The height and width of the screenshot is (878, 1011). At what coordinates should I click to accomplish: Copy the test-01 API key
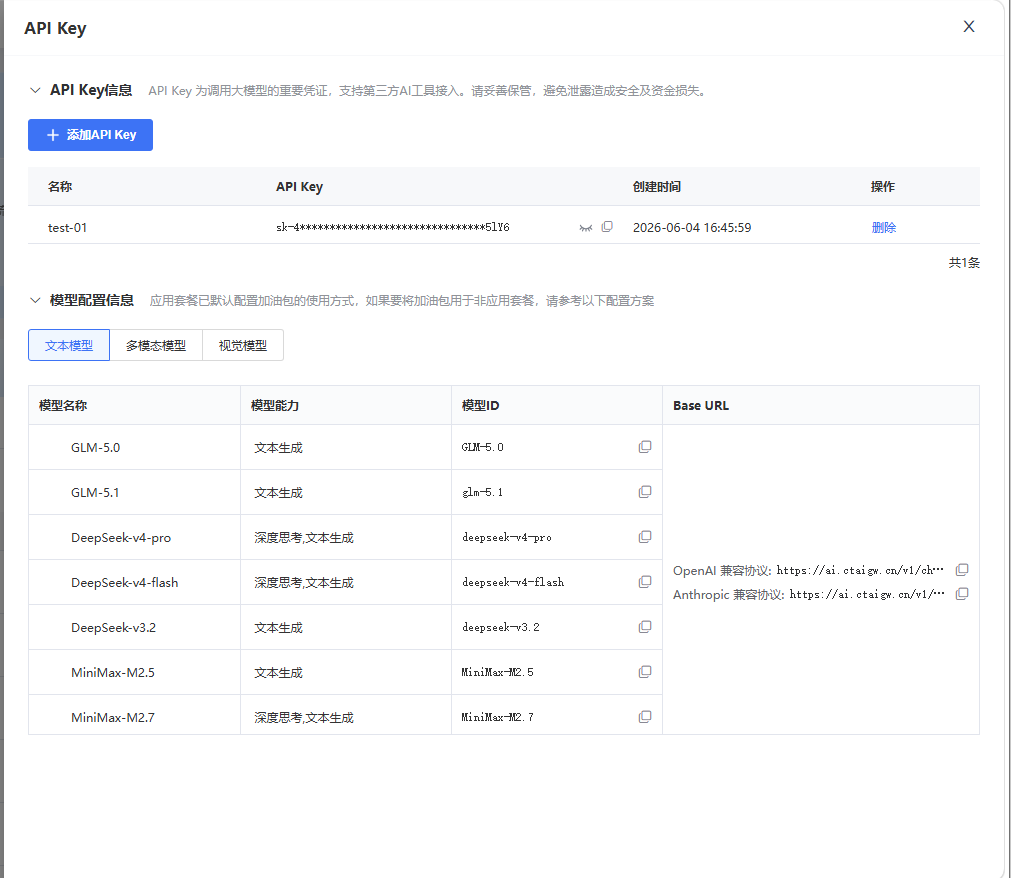point(607,227)
